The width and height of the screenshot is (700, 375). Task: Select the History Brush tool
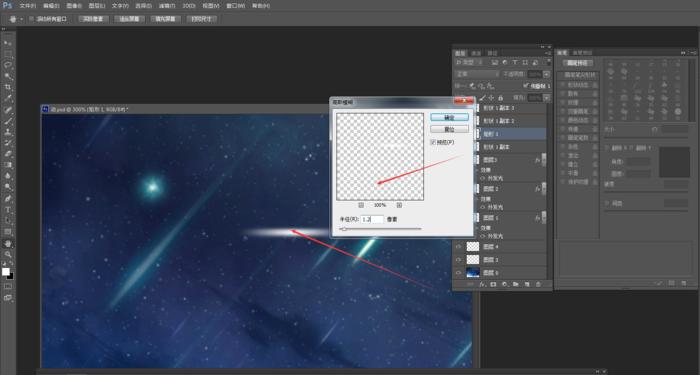[8, 143]
